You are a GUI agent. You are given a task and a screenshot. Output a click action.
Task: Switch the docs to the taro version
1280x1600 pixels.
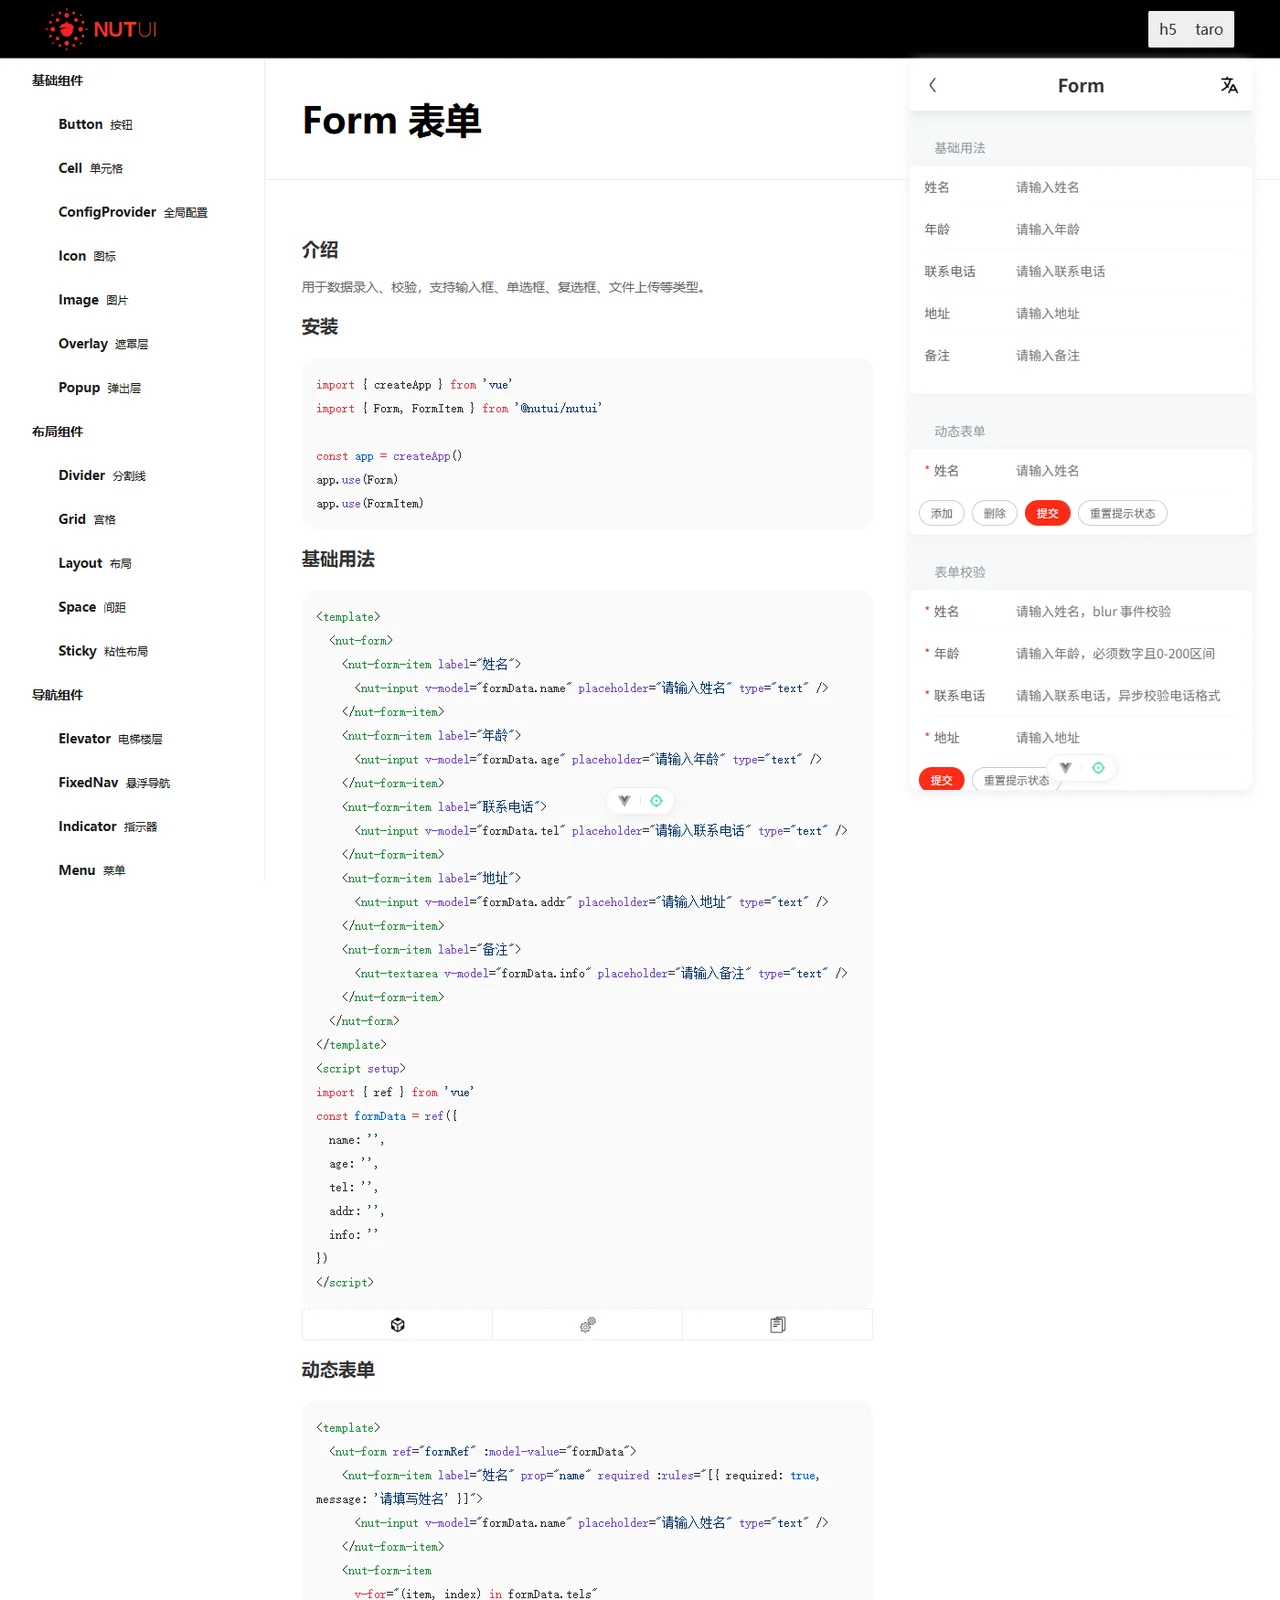click(x=1209, y=30)
